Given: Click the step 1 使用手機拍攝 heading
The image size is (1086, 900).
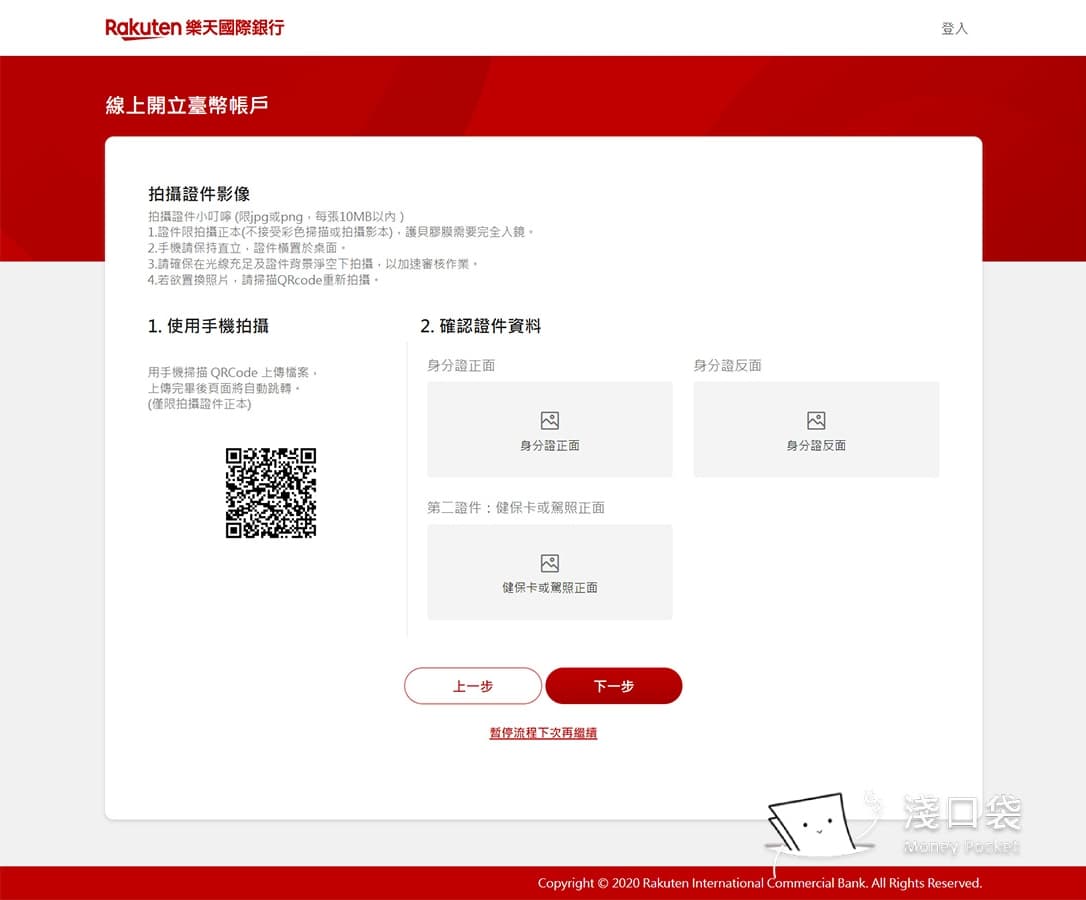Looking at the screenshot, I should (205, 325).
